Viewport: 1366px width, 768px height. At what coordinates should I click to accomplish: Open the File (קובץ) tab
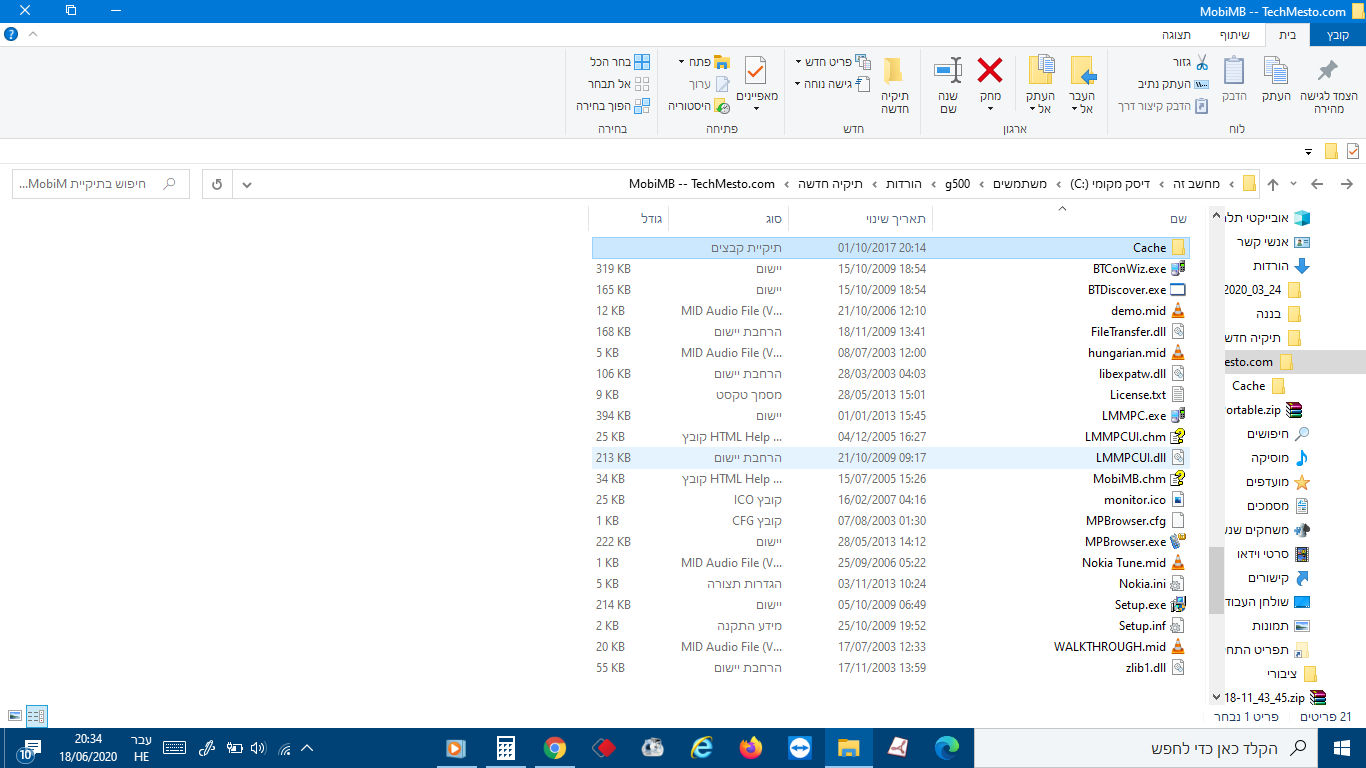pyautogui.click(x=1338, y=35)
